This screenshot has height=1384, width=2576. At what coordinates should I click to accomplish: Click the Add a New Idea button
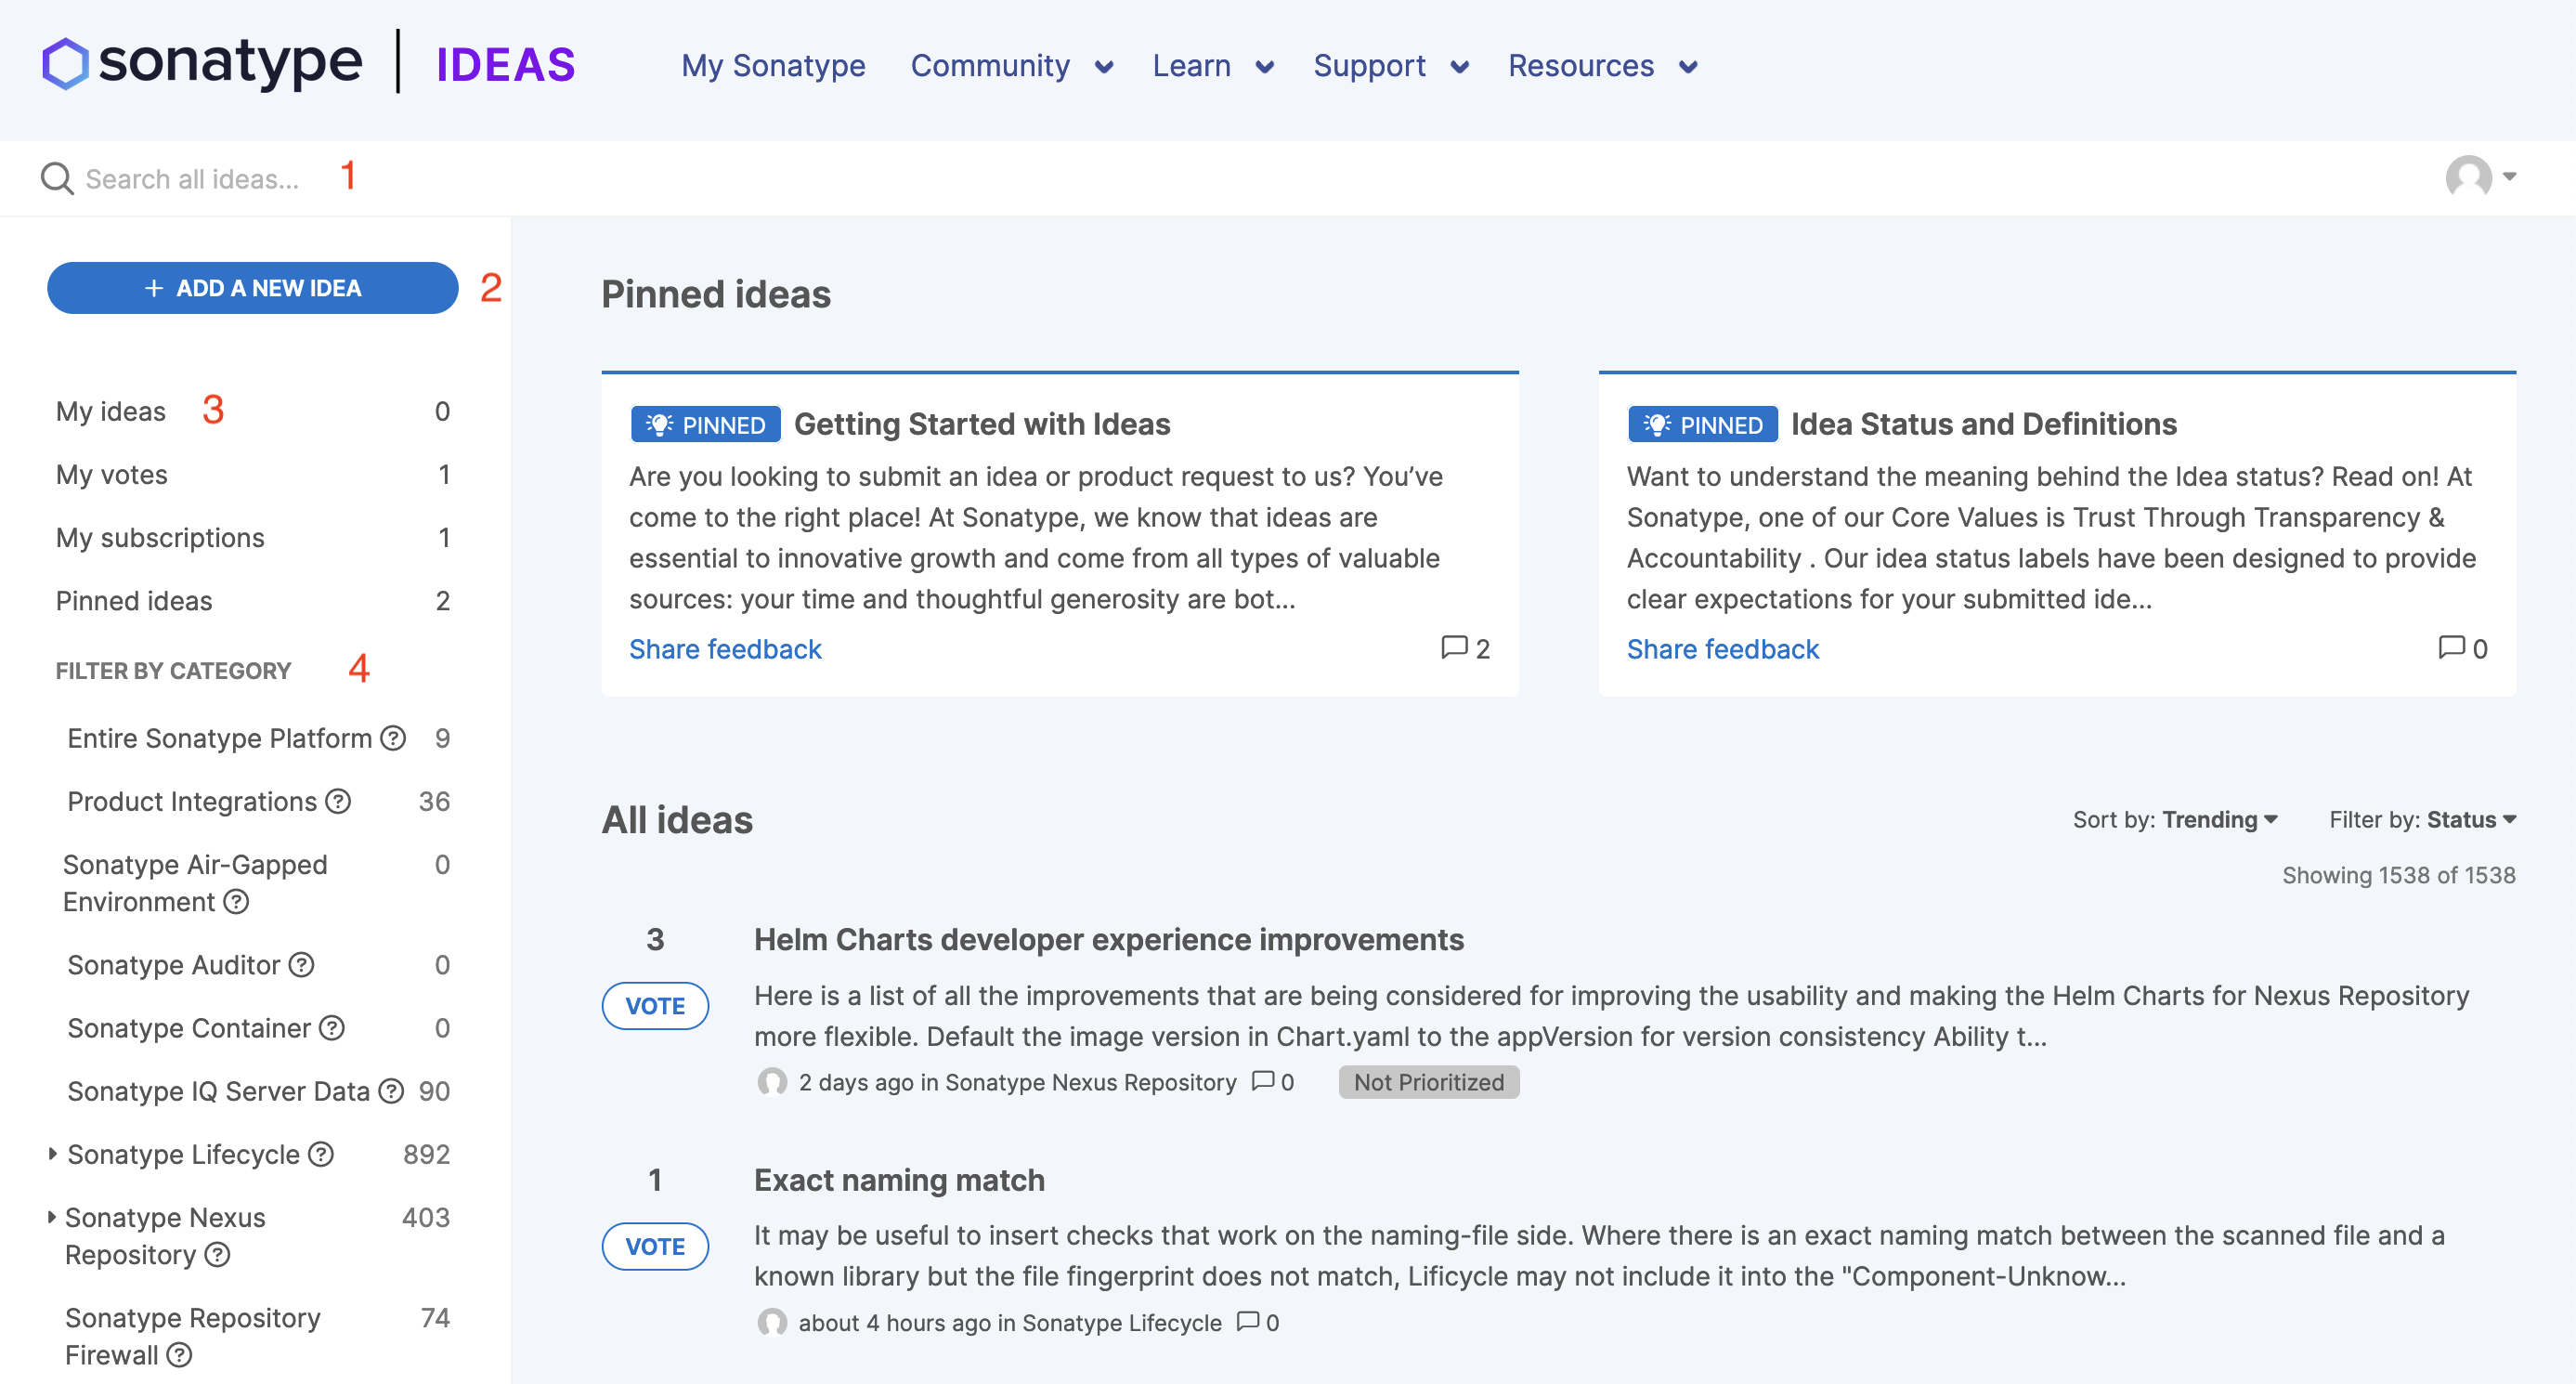(x=252, y=288)
